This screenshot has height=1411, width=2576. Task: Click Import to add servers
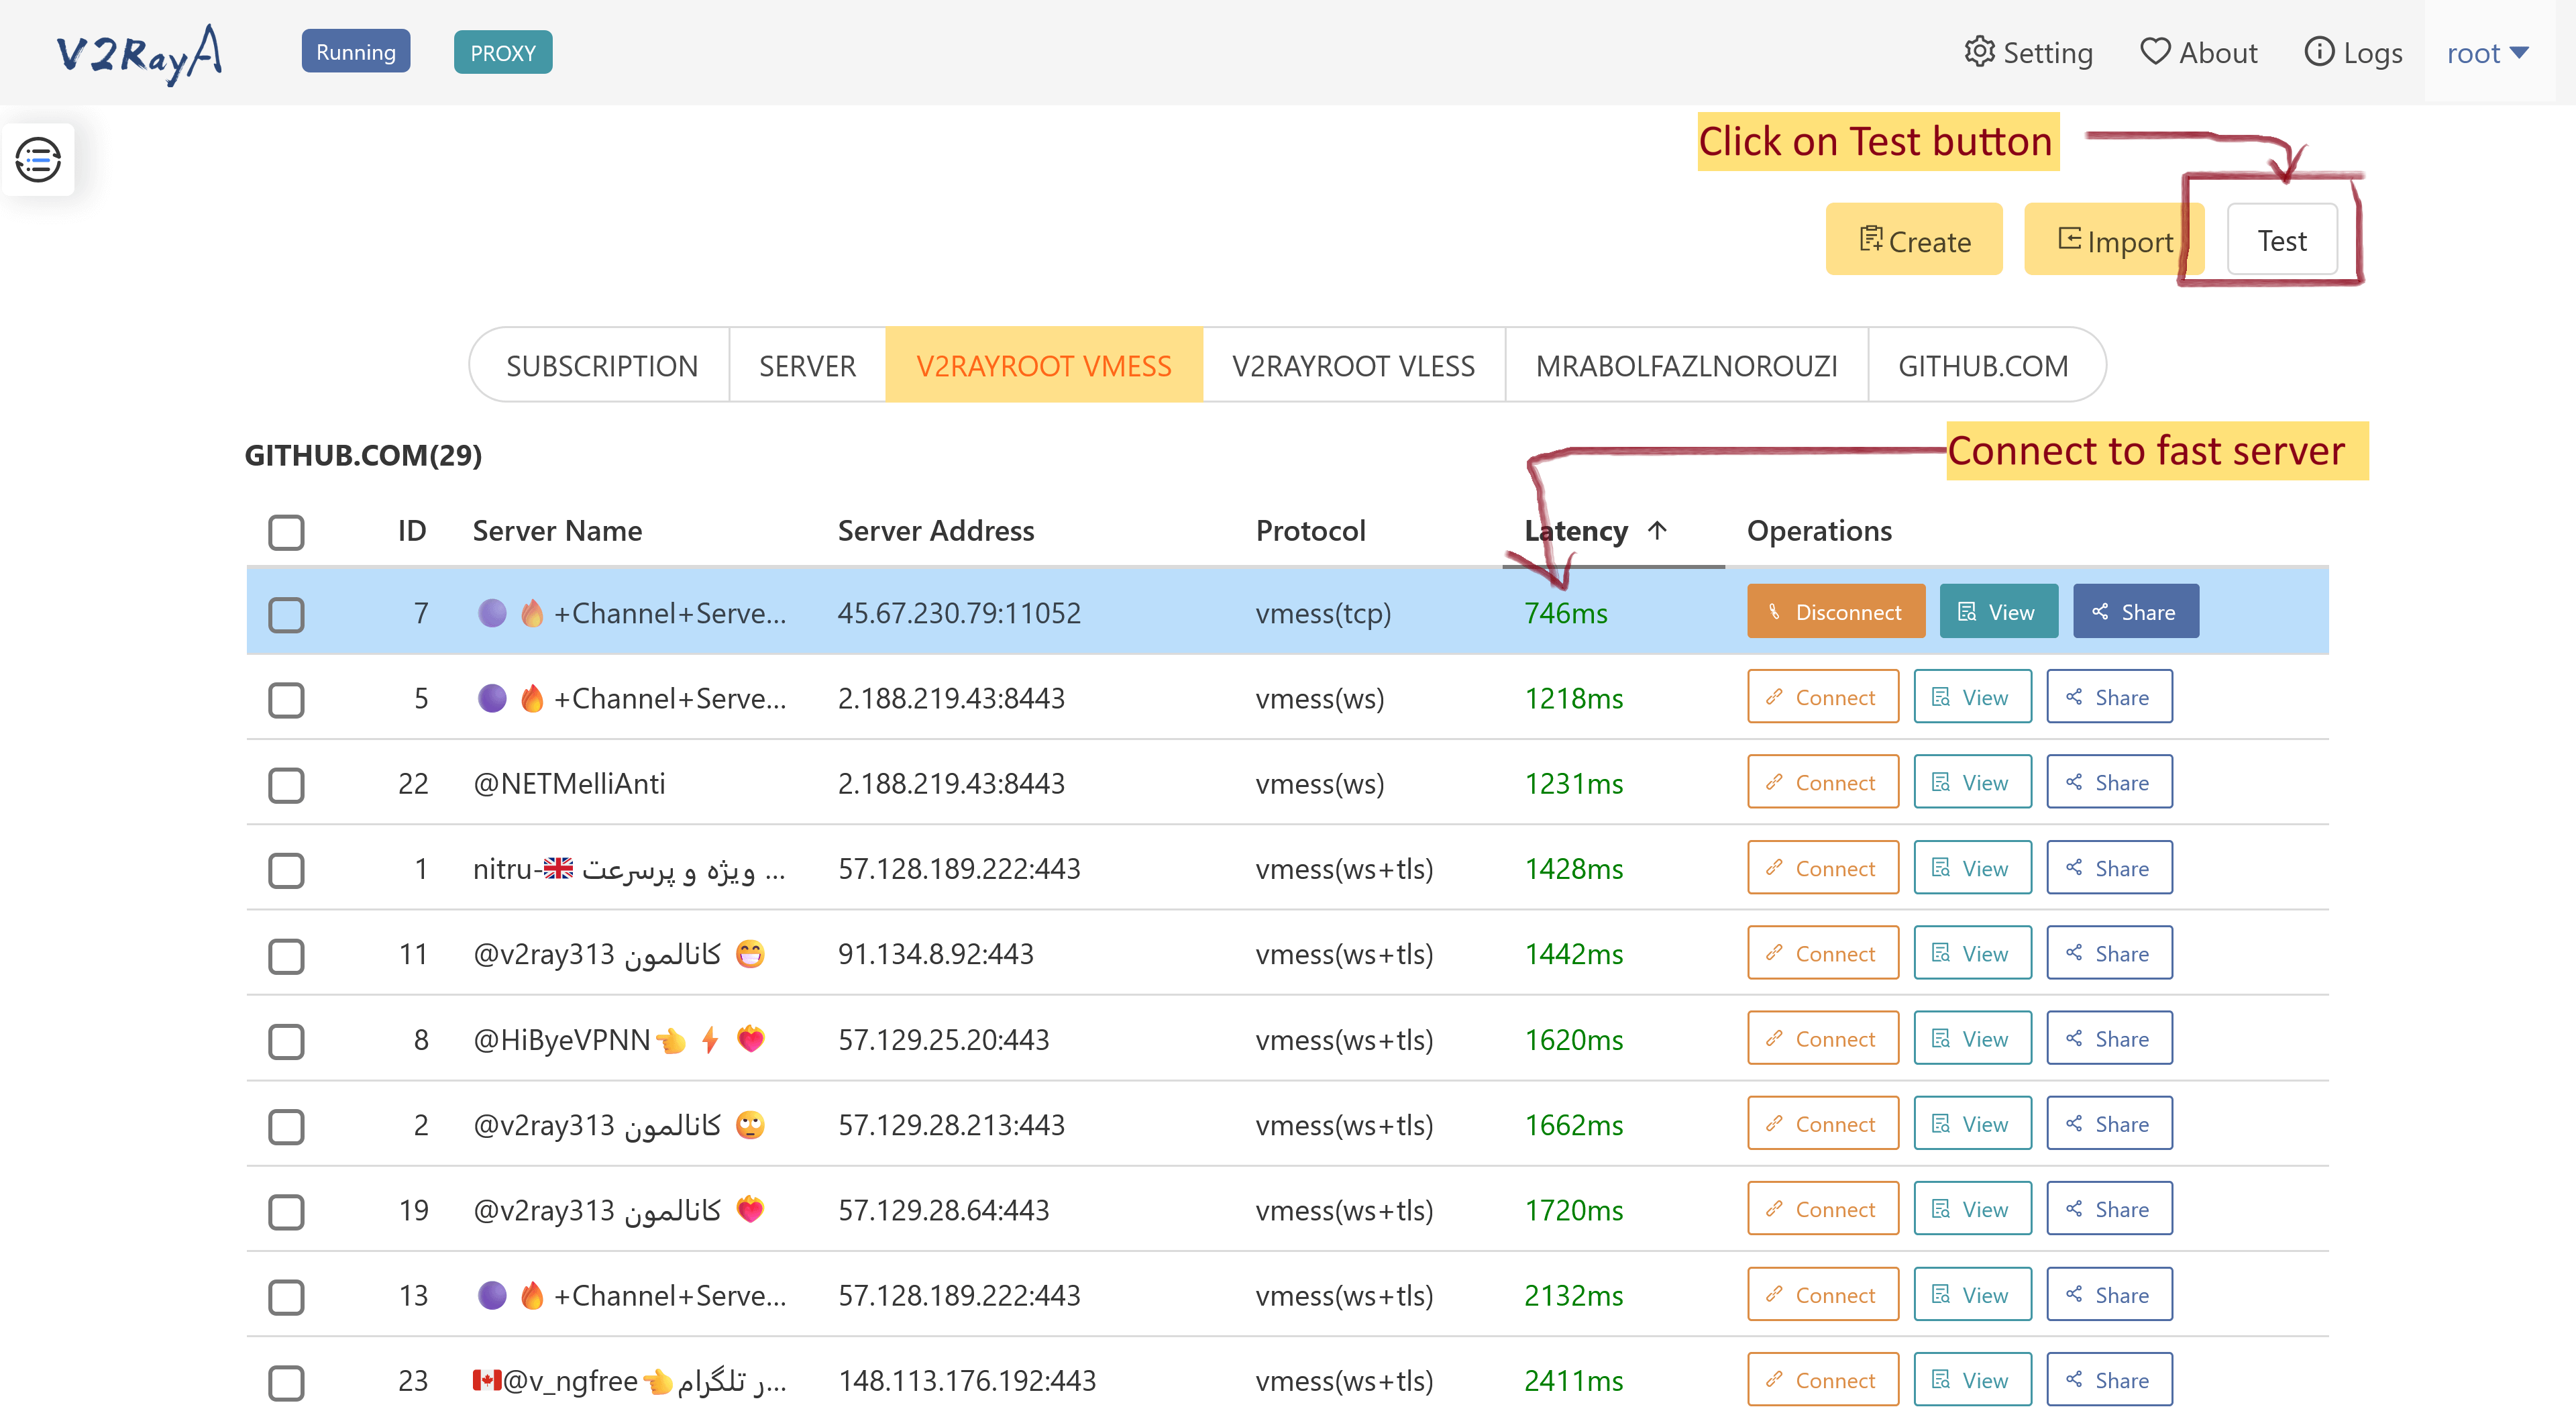[x=2114, y=240]
